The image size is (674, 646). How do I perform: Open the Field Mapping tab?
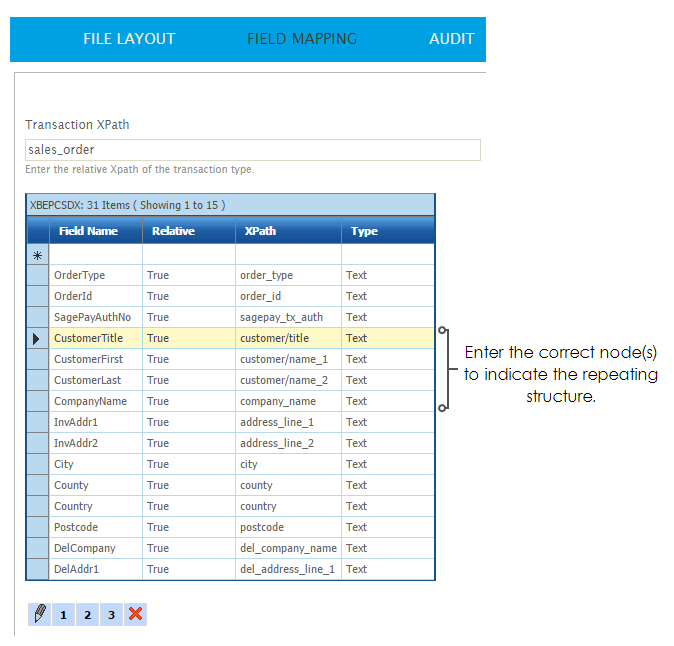(x=302, y=39)
